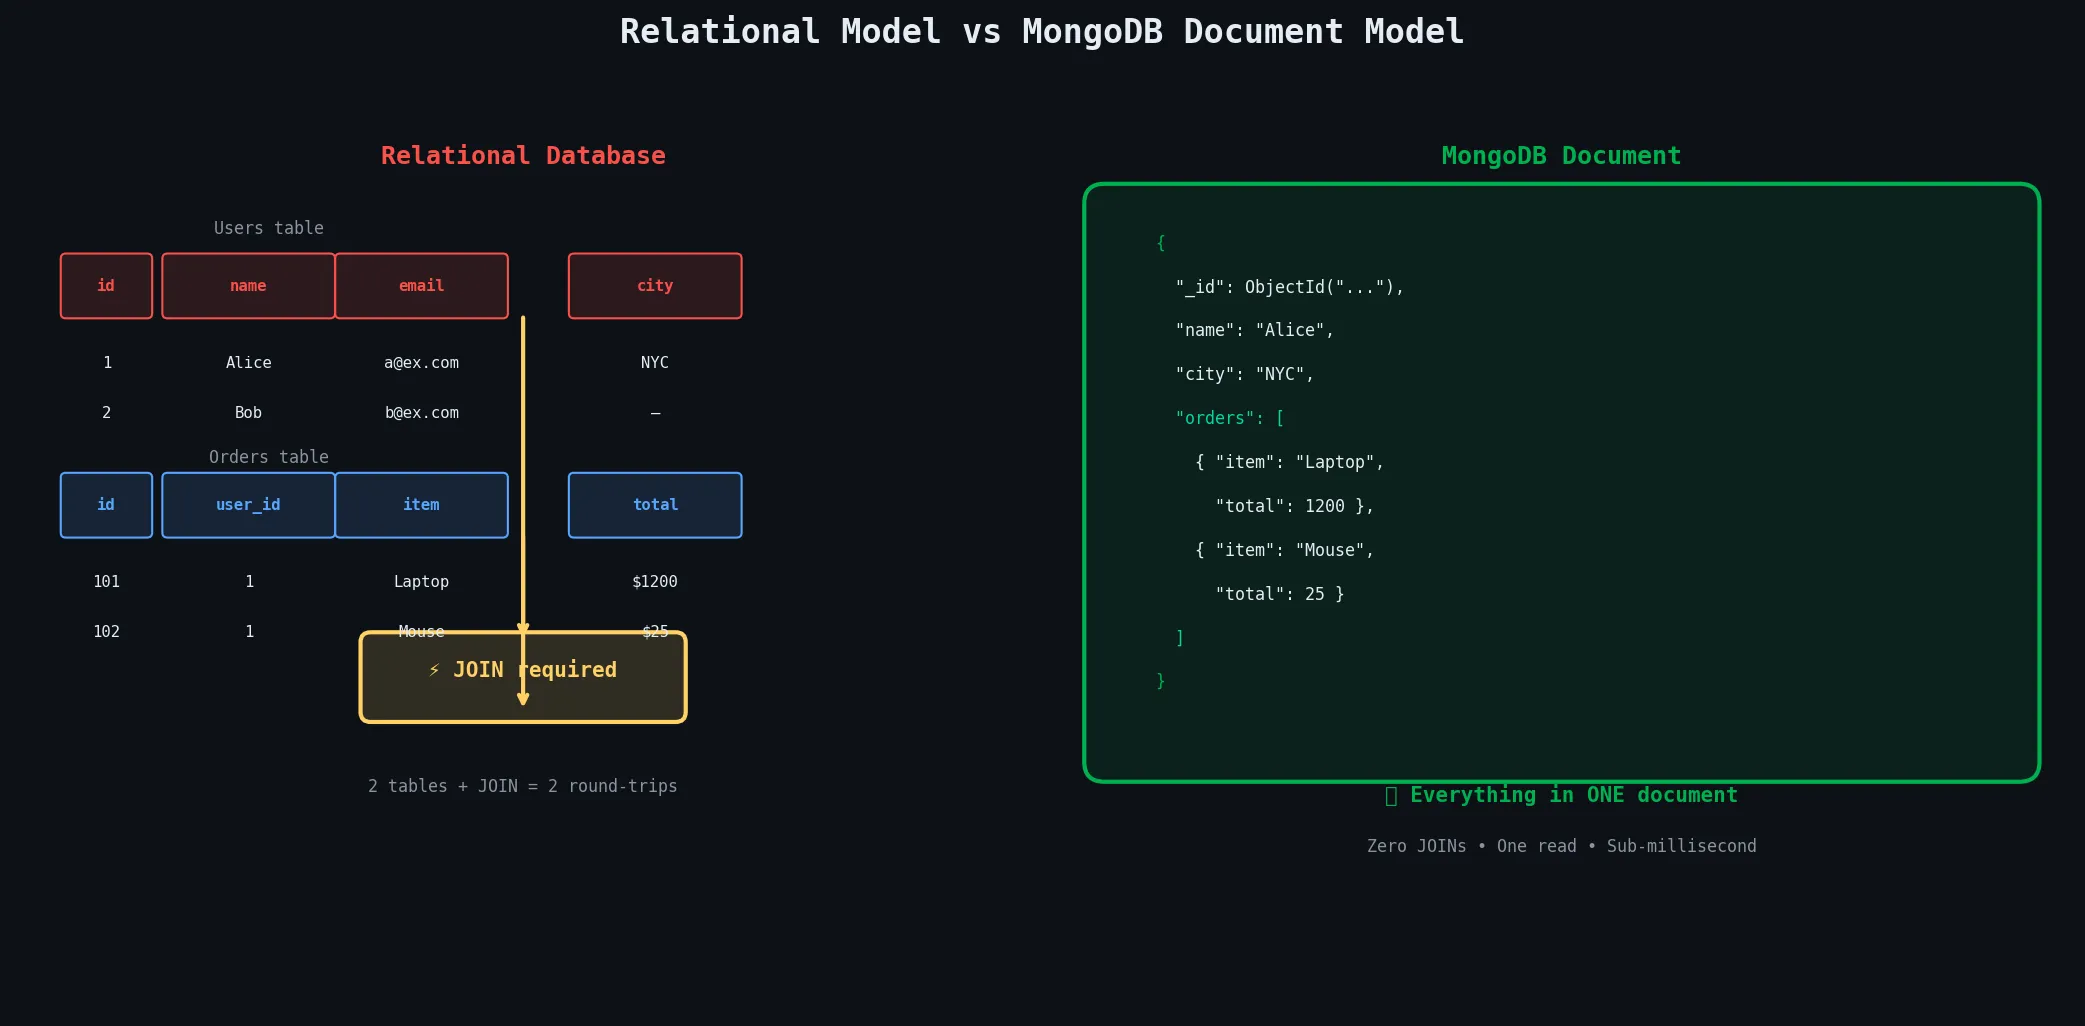Click the 'b@ex.com' email cell
The image size is (2085, 1026).
(421, 413)
